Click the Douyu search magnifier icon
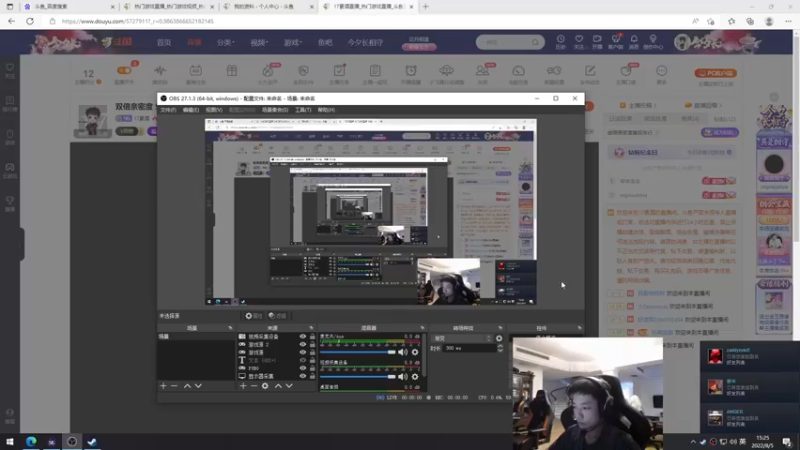Screen dimensions: 800x450 coord(535,42)
